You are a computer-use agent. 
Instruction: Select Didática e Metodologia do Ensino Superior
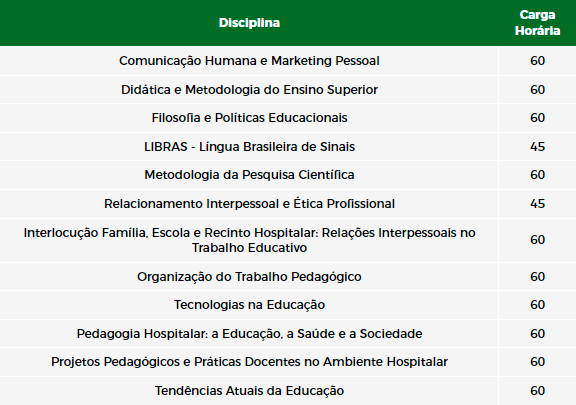249,90
